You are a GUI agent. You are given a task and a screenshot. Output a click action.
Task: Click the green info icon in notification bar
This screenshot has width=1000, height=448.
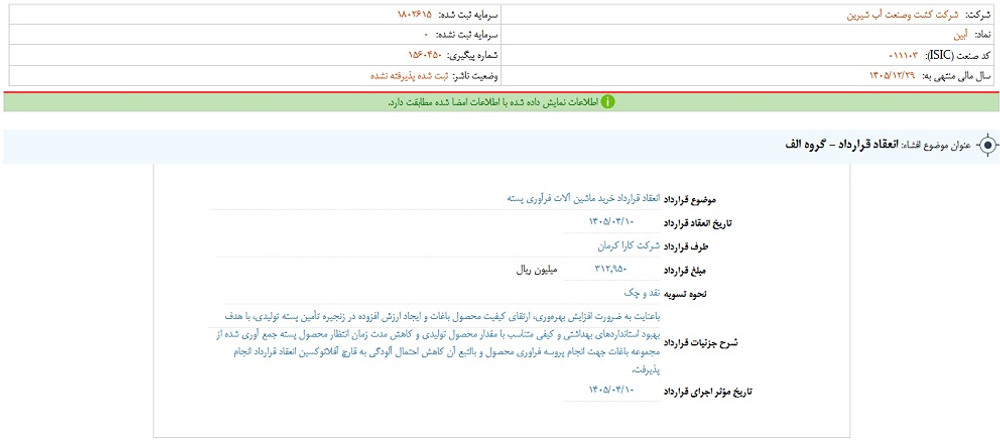pyautogui.click(x=608, y=101)
